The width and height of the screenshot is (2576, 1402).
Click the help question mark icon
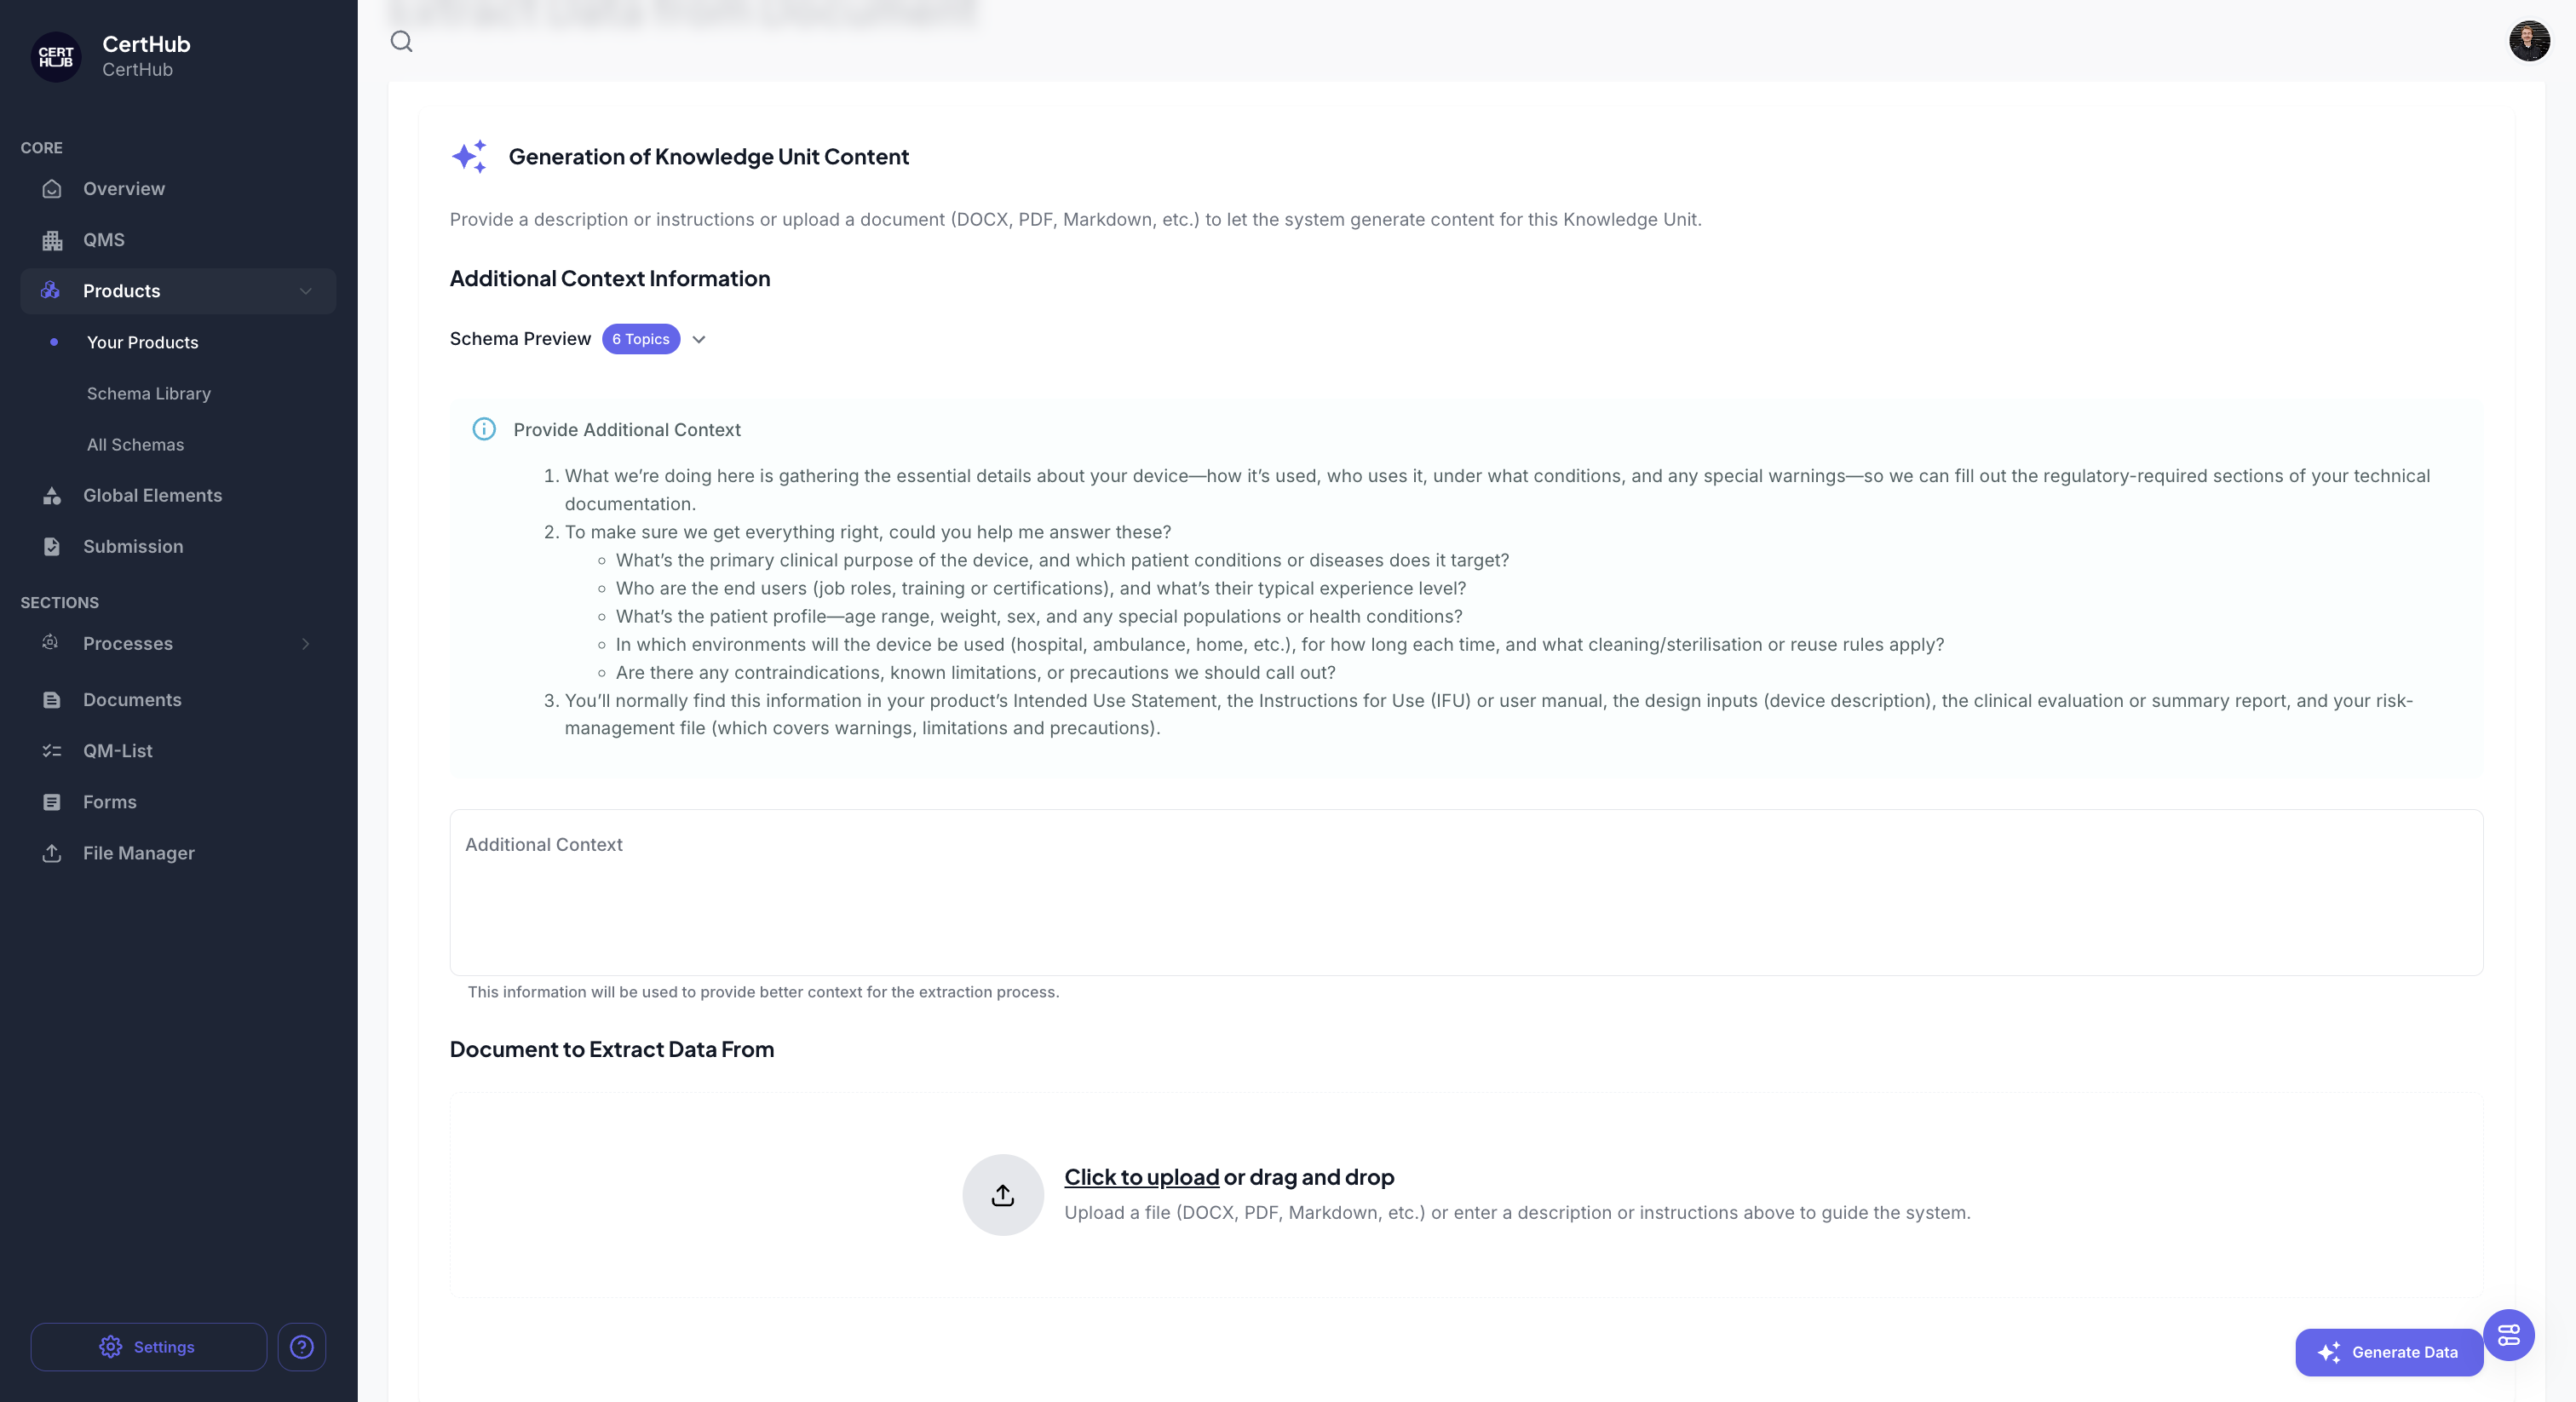(301, 1347)
